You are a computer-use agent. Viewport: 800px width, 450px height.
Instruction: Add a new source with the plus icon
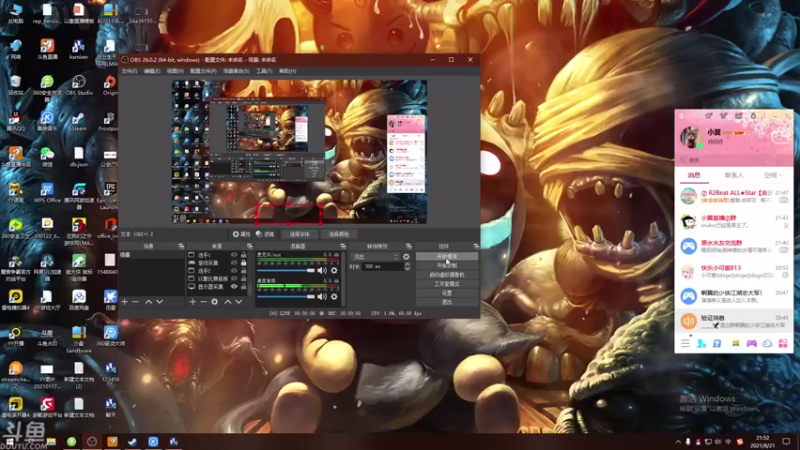(x=193, y=302)
